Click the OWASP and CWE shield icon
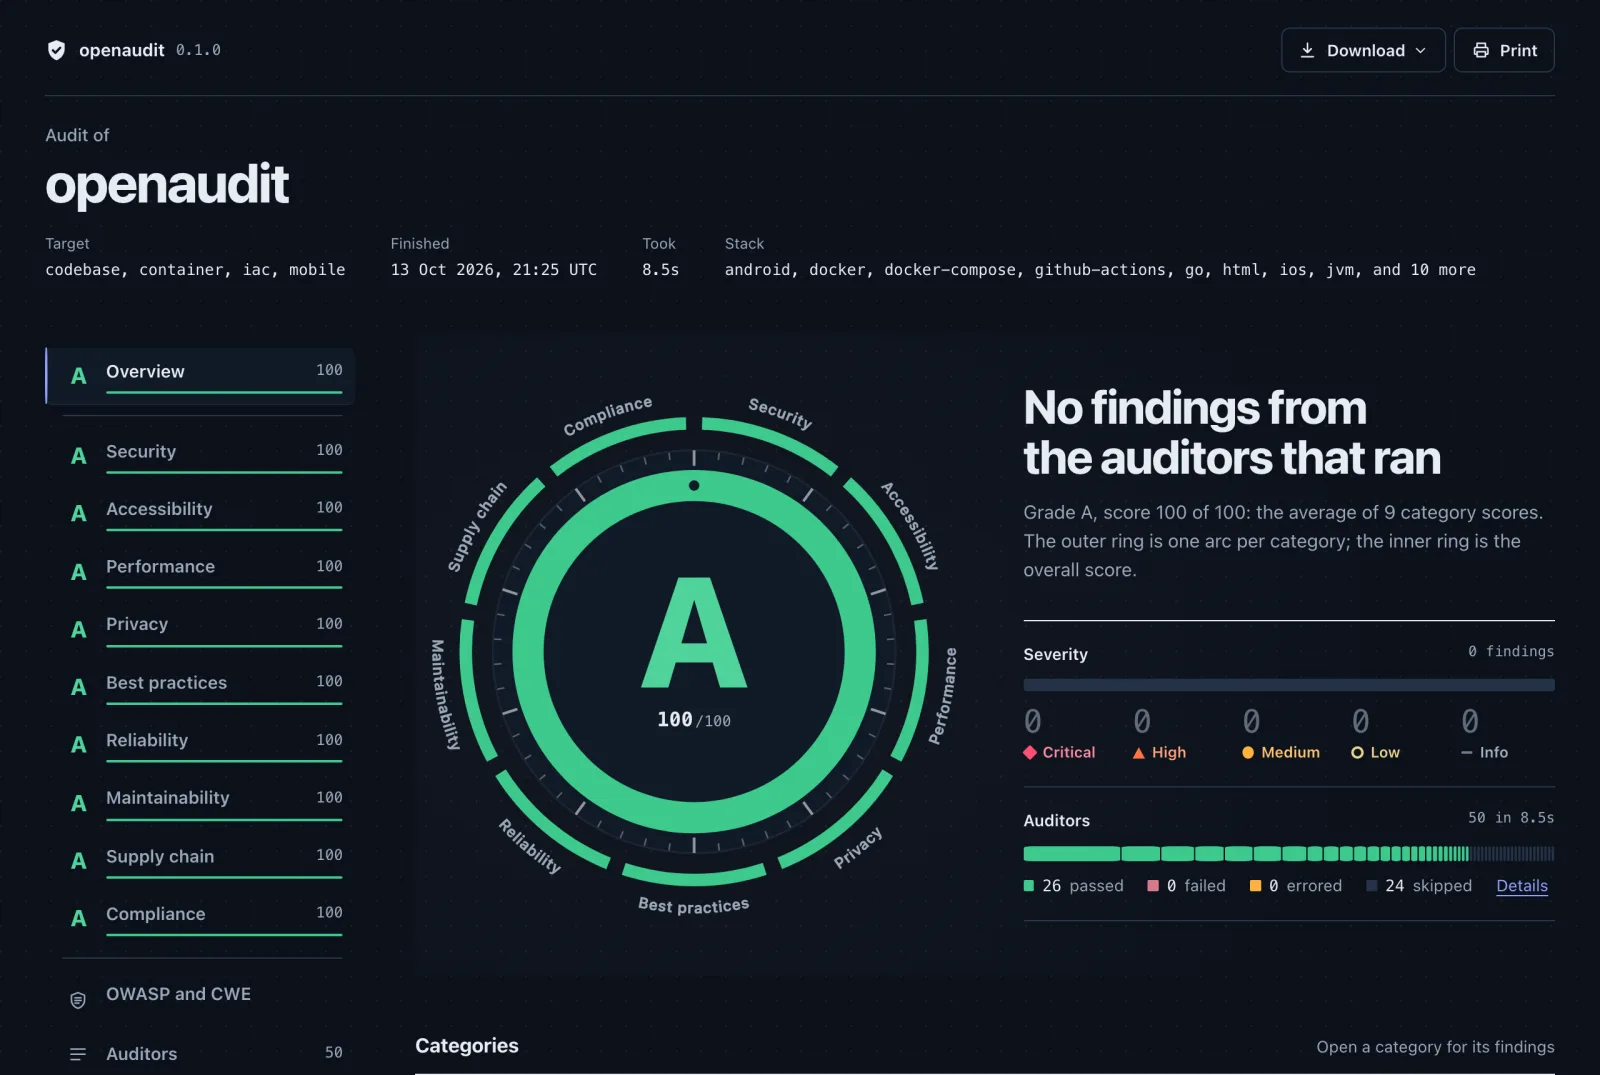This screenshot has width=1600, height=1075. pos(78,1000)
